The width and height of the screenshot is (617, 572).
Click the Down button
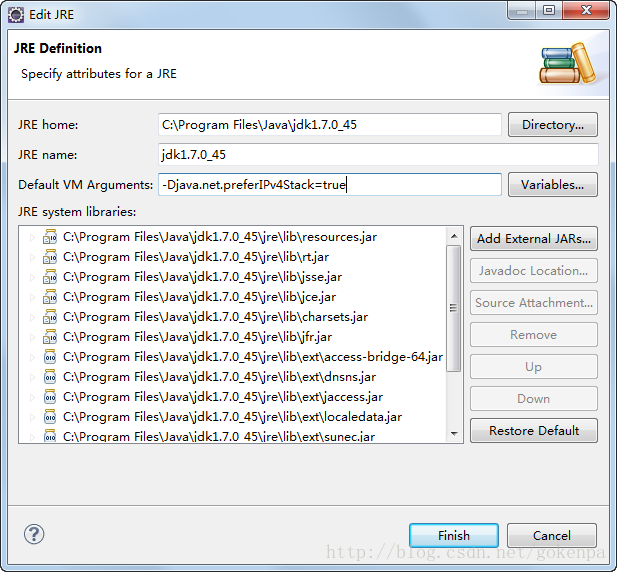pyautogui.click(x=534, y=399)
